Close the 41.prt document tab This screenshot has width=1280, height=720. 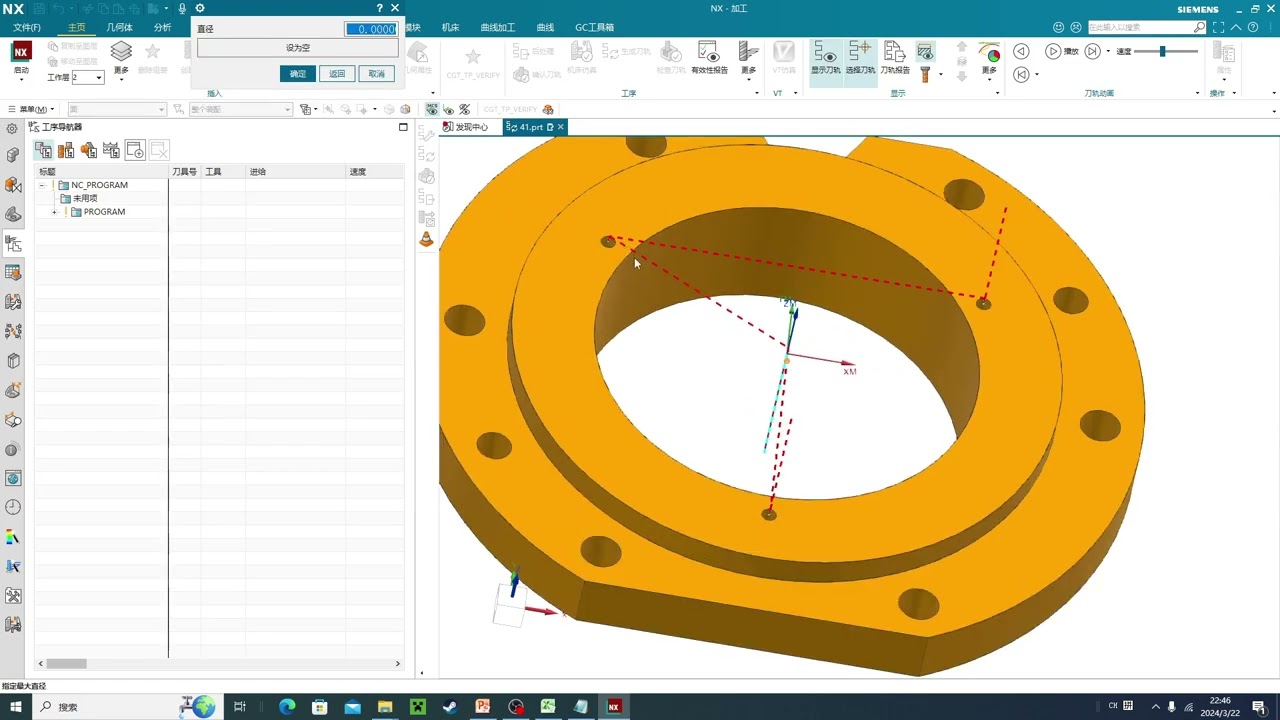click(561, 127)
